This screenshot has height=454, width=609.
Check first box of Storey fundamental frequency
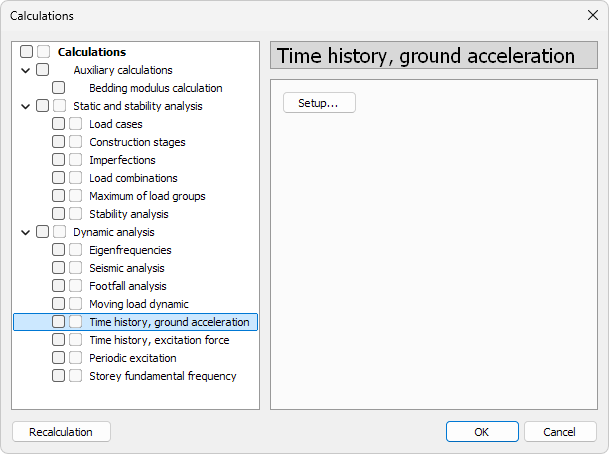click(x=59, y=375)
